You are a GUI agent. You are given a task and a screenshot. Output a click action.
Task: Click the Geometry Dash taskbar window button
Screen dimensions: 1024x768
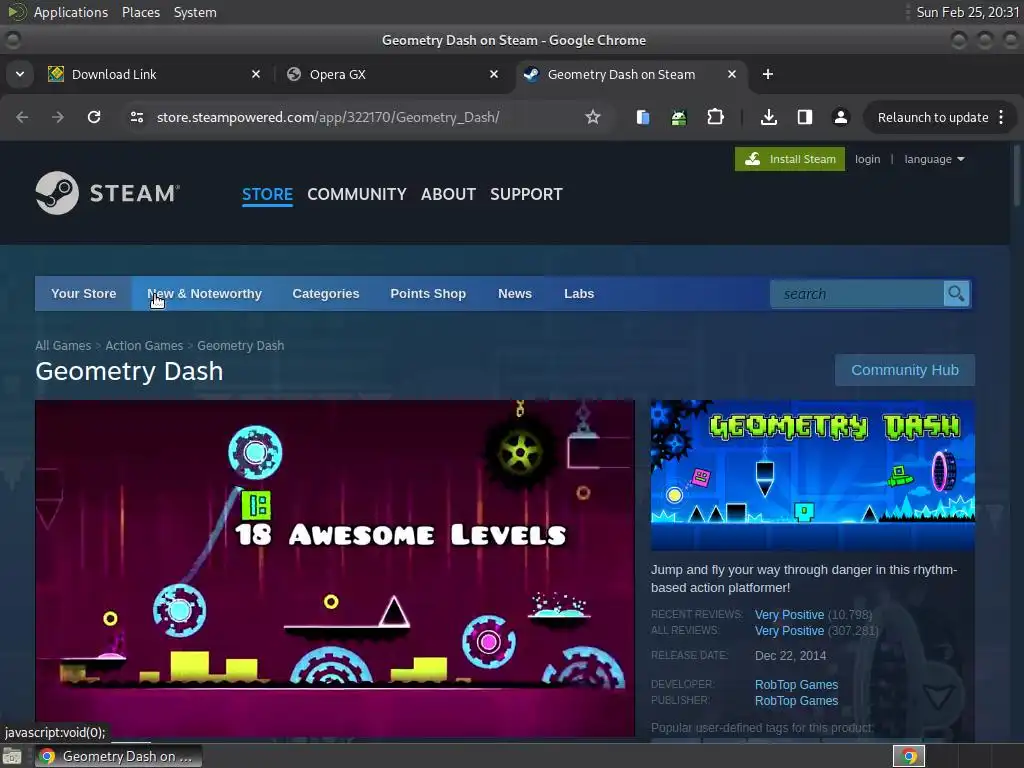point(118,756)
